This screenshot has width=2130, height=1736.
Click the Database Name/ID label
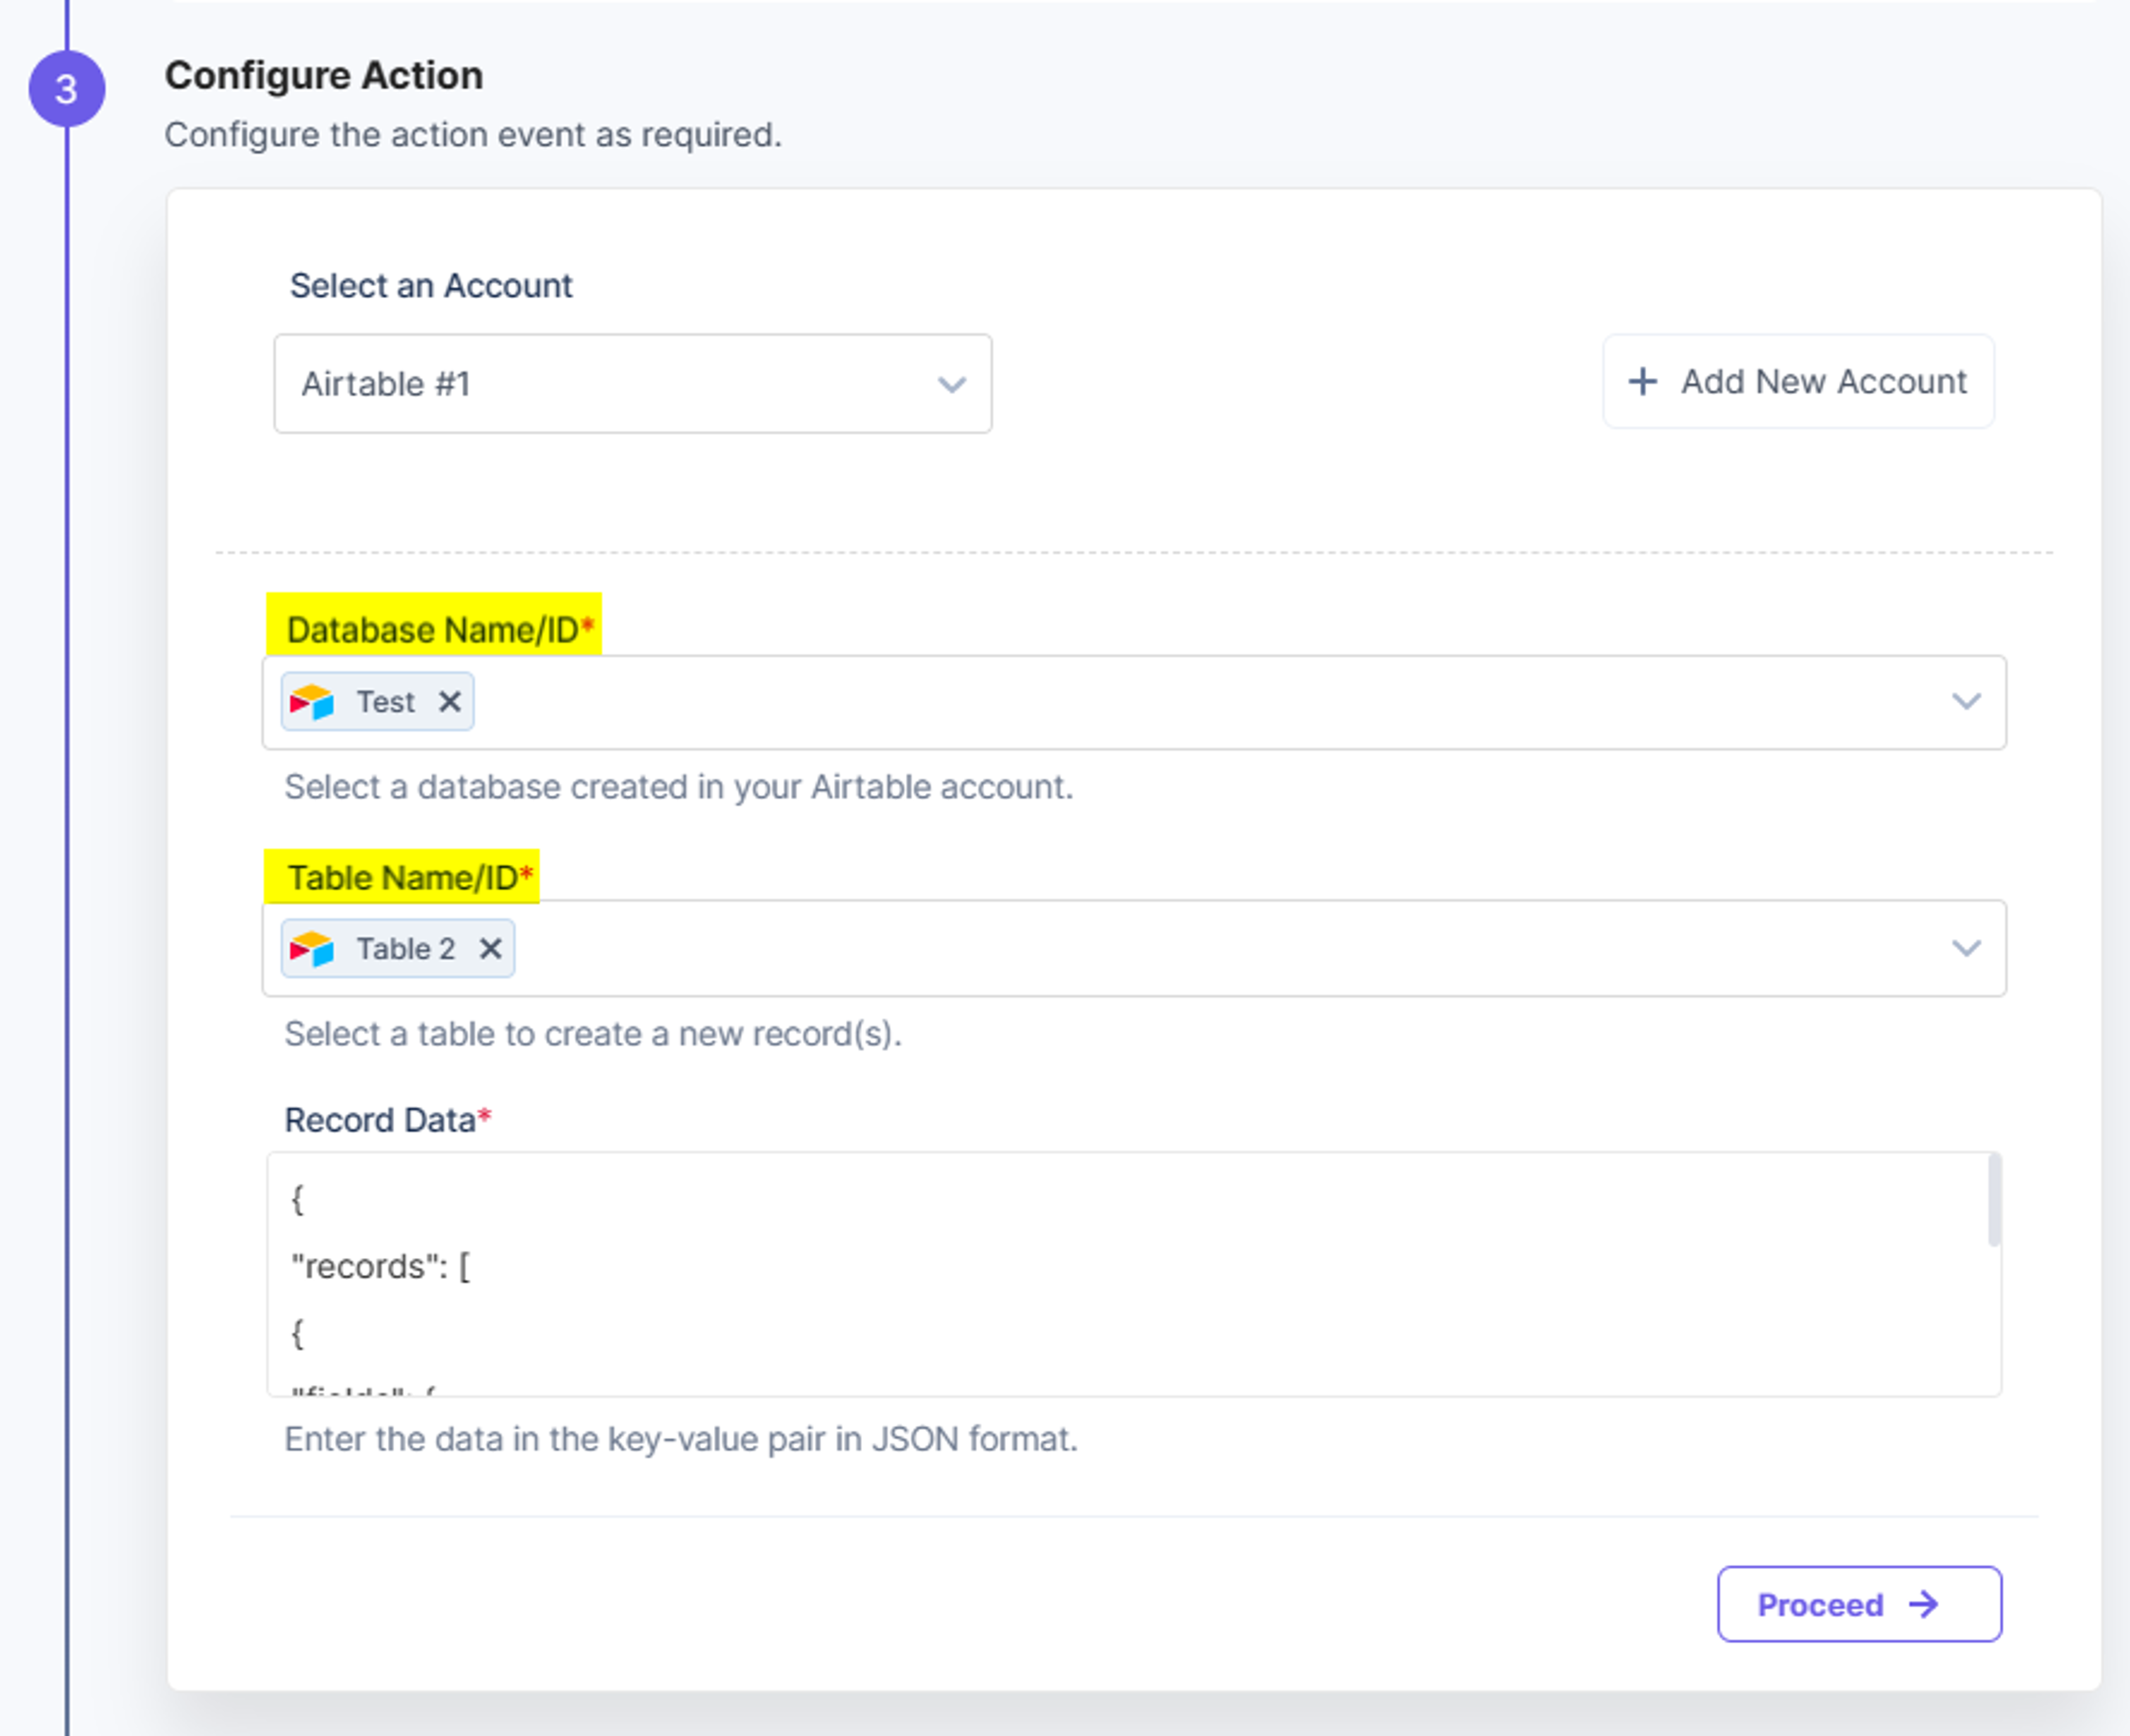click(x=440, y=629)
